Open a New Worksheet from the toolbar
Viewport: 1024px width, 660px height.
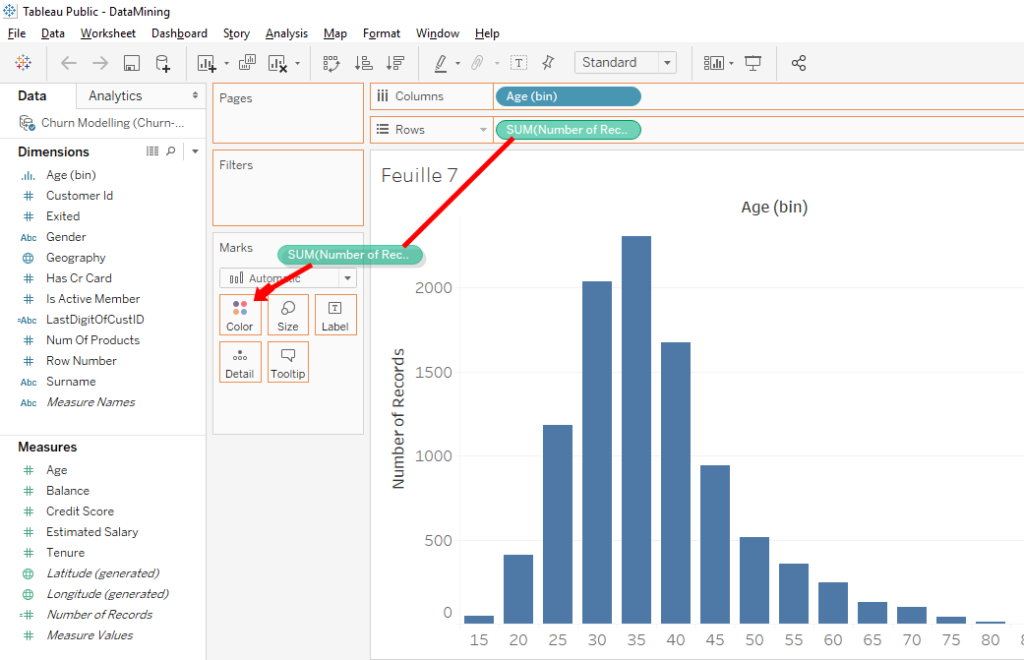[204, 62]
